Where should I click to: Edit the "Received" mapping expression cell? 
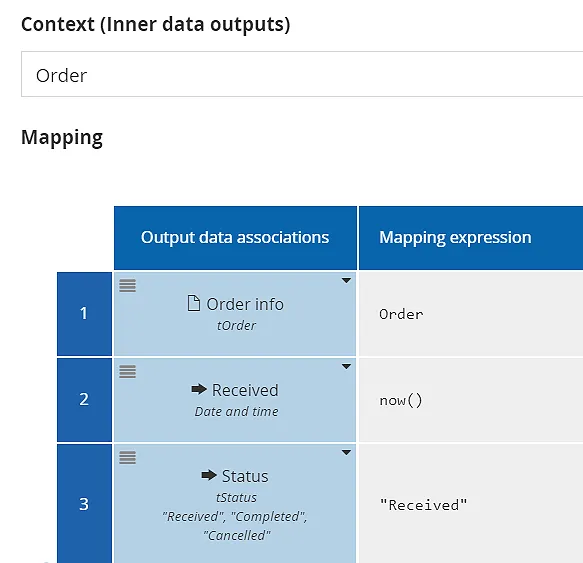[x=471, y=504]
